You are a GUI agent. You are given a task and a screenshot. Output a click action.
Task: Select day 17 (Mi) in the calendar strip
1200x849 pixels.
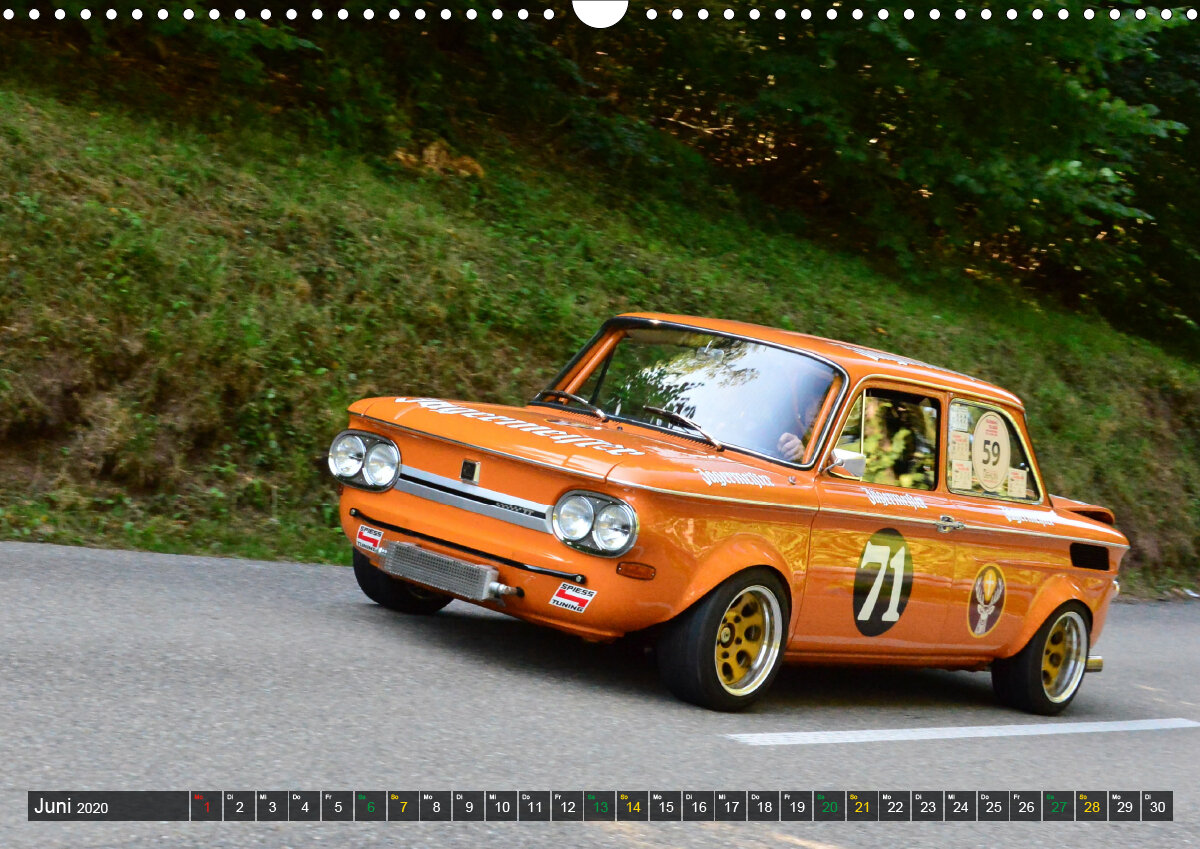[x=731, y=806]
